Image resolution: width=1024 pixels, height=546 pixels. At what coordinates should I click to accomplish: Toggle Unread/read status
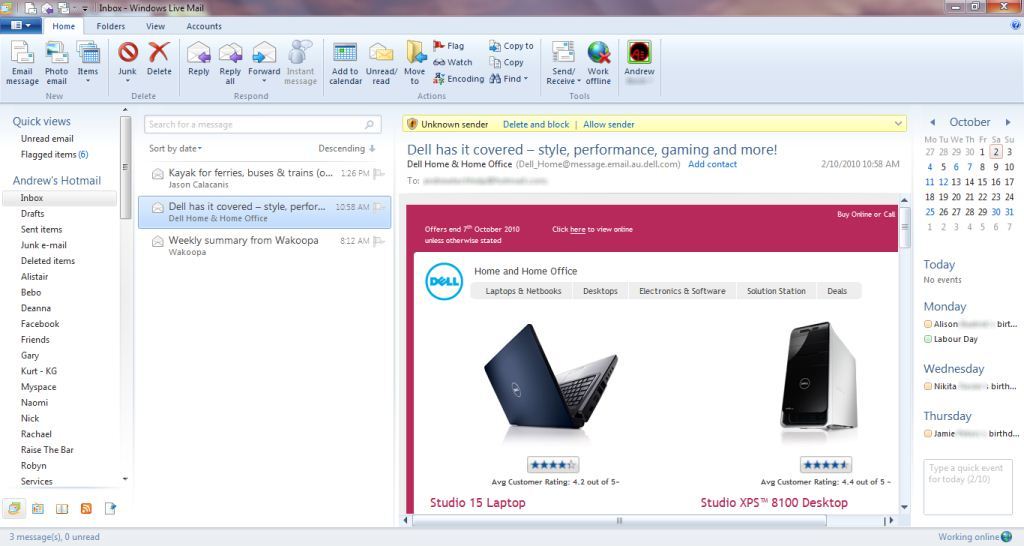381,63
